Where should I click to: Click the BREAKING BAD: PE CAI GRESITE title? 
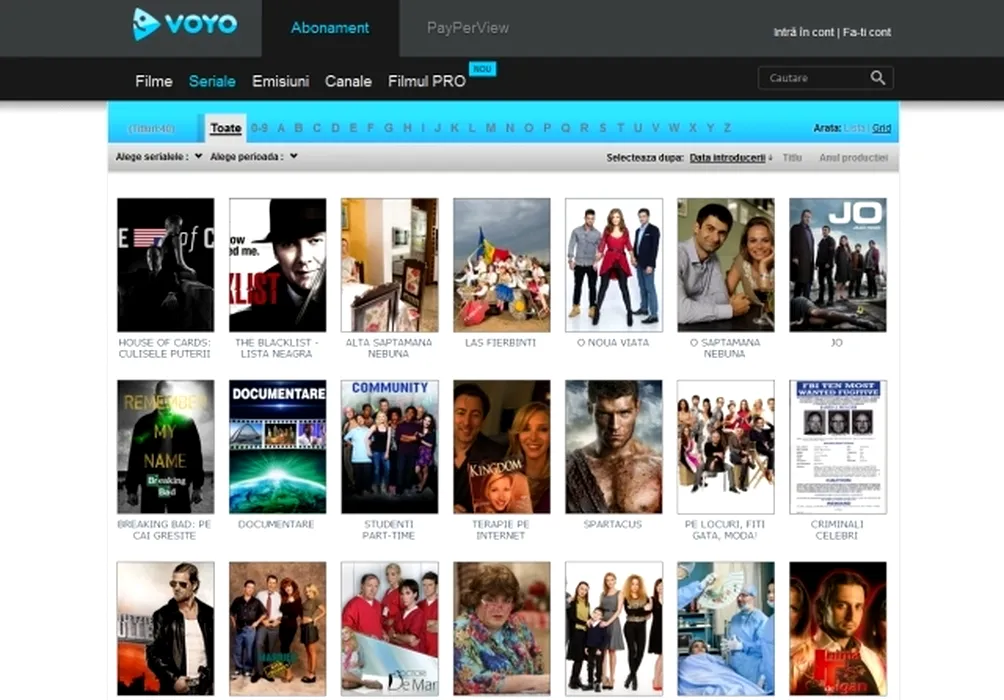pos(165,530)
